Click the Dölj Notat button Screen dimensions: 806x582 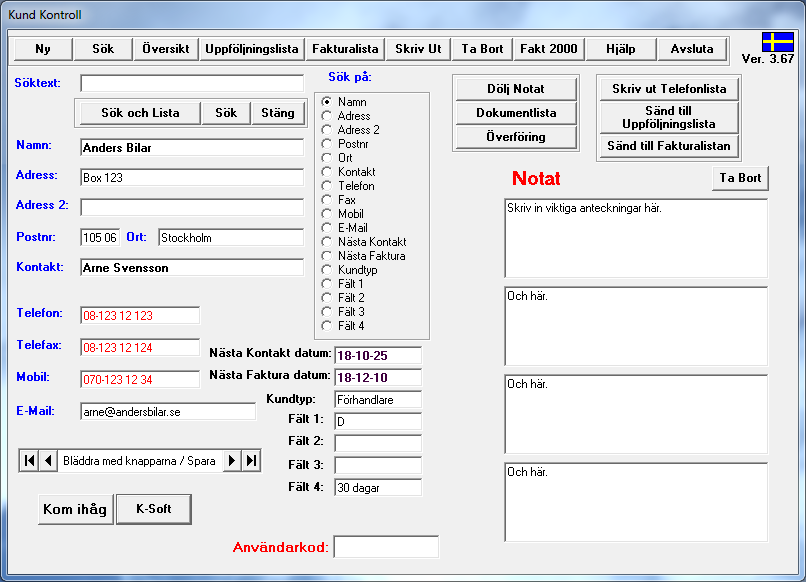click(516, 89)
